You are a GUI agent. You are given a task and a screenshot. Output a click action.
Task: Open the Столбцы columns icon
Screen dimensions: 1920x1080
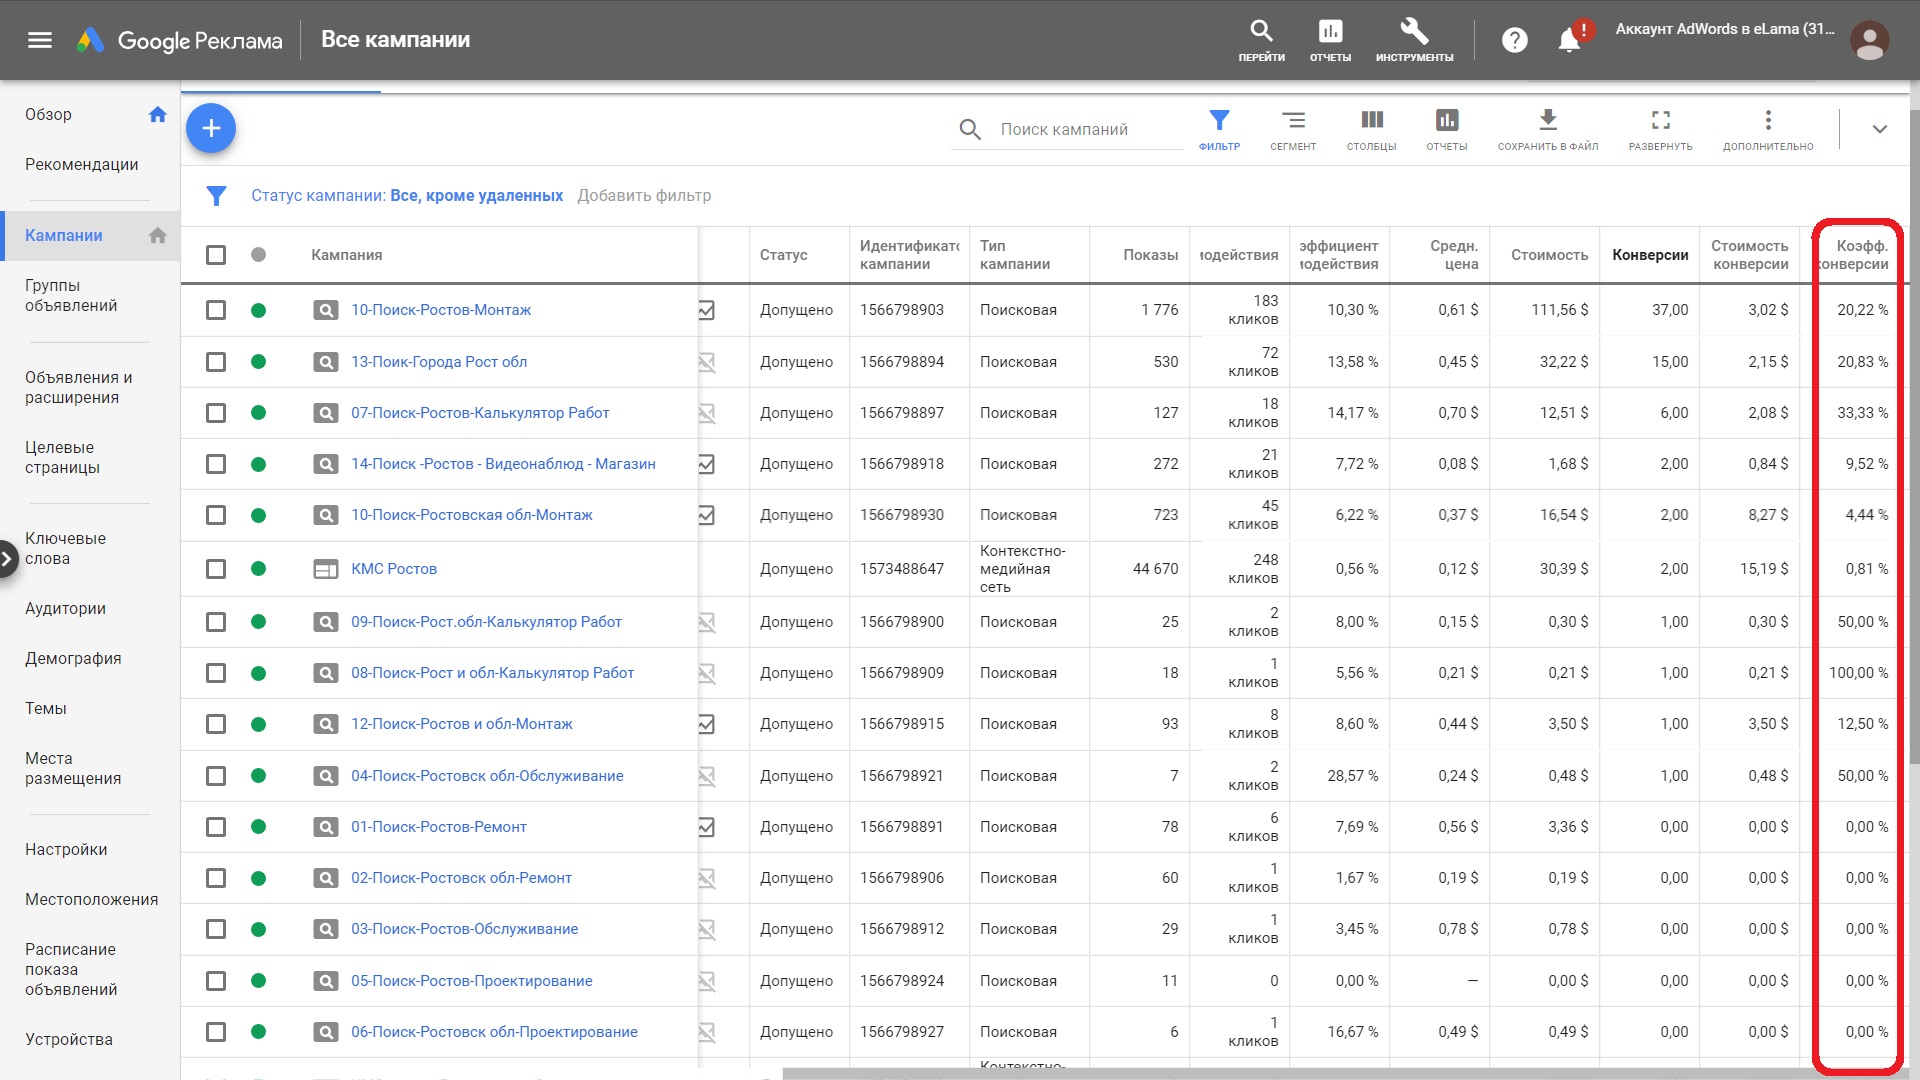click(x=1371, y=121)
